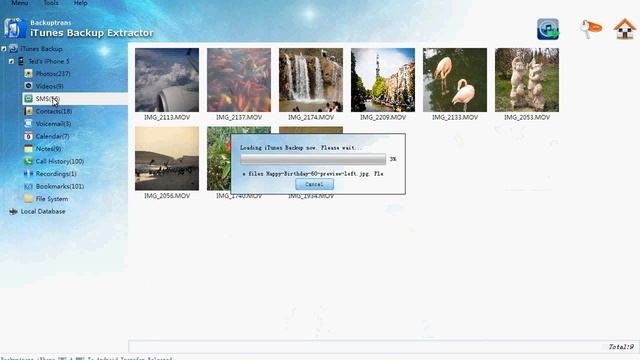Click the Backuptrans app logo icon
The image size is (640, 360).
pyautogui.click(x=14, y=28)
